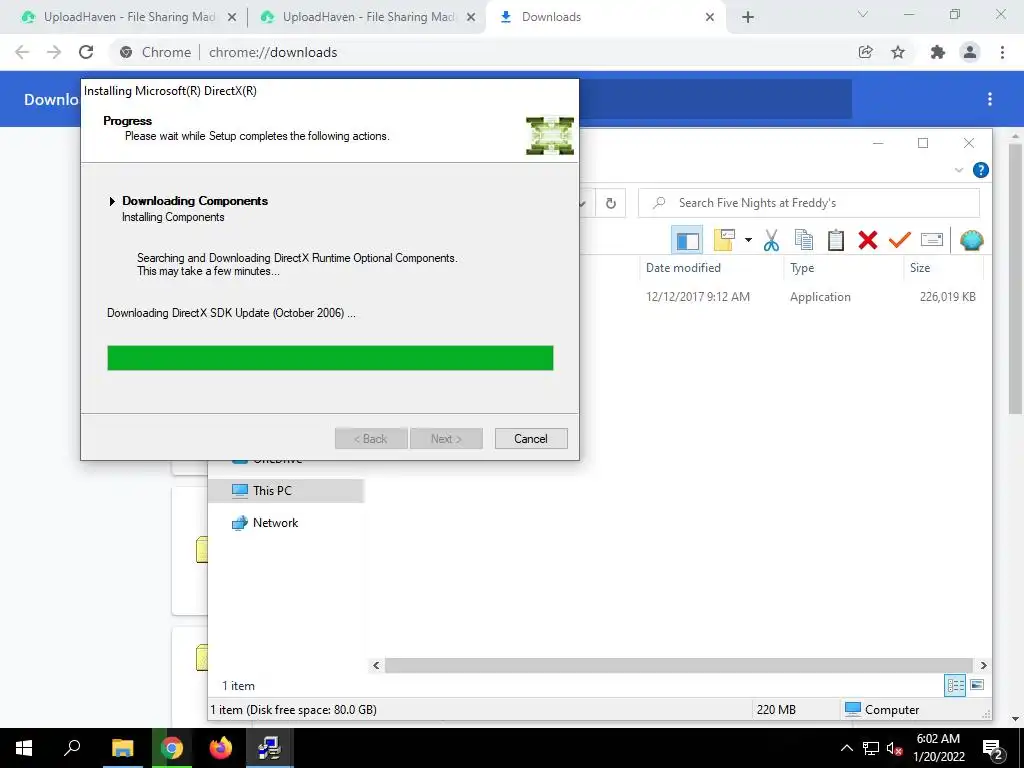Viewport: 1024px width, 768px height.
Task: Click the green DirectX download progress bar
Action: point(330,359)
